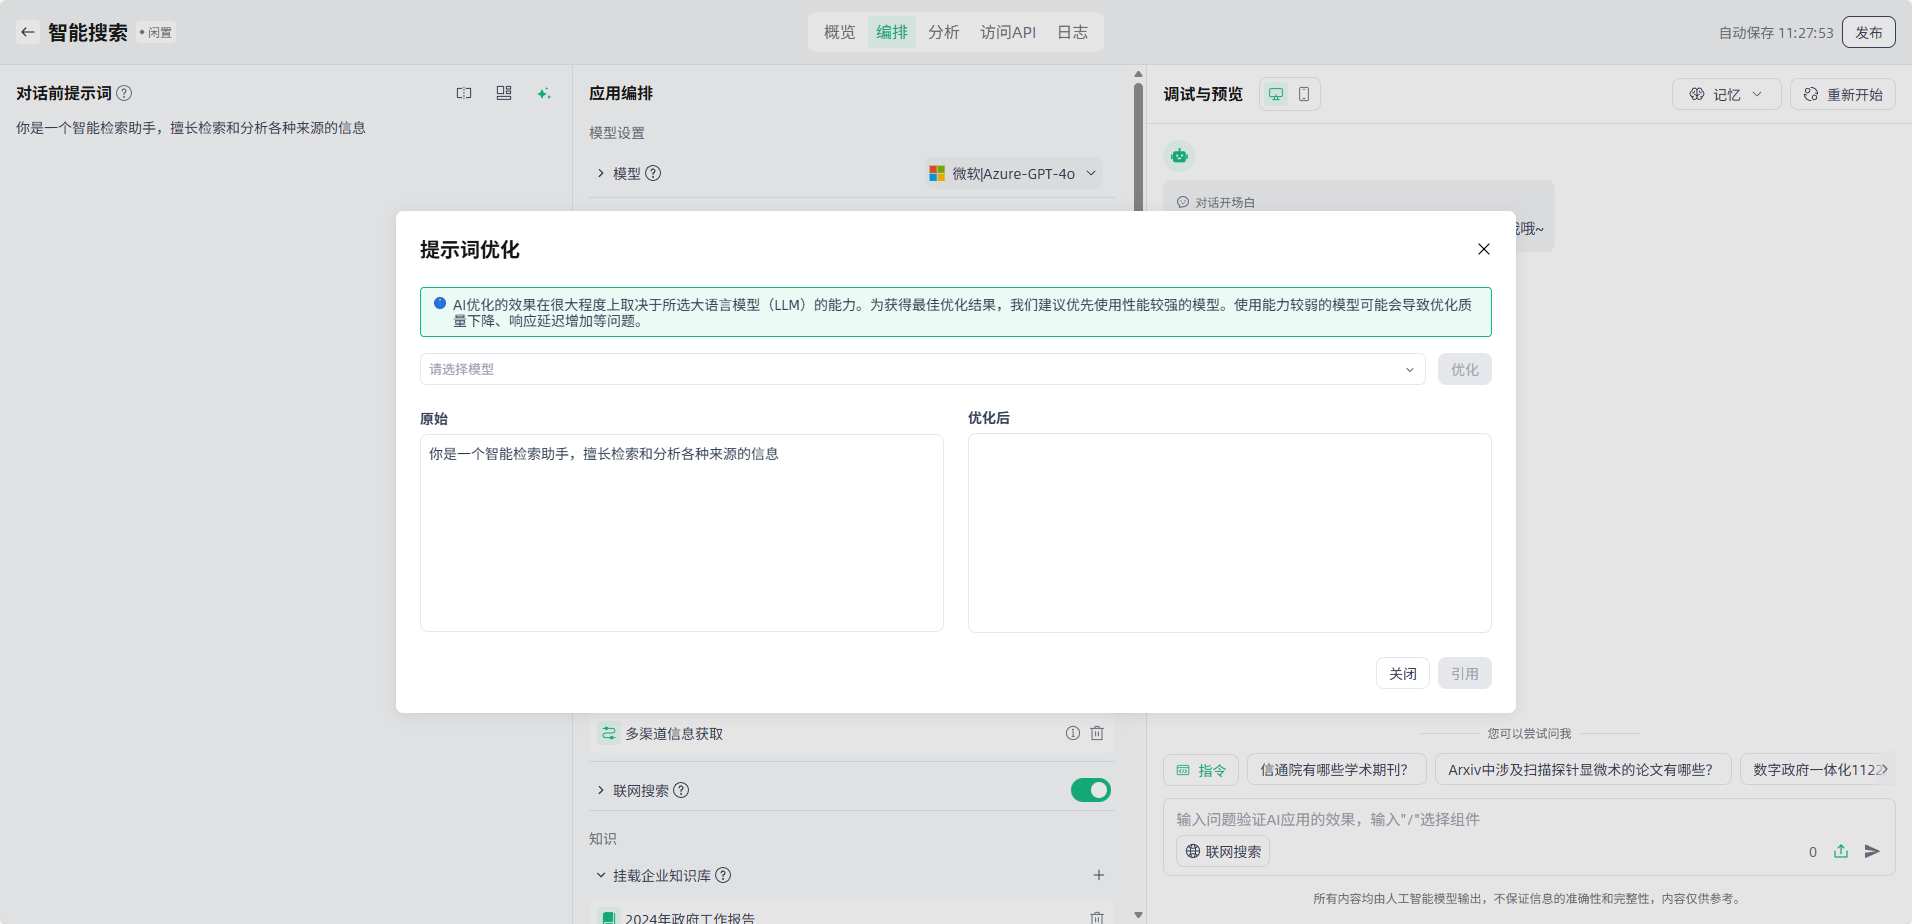Viewport: 1912px width, 924px height.
Task: Switch preview to mobile device view
Action: tap(1304, 94)
